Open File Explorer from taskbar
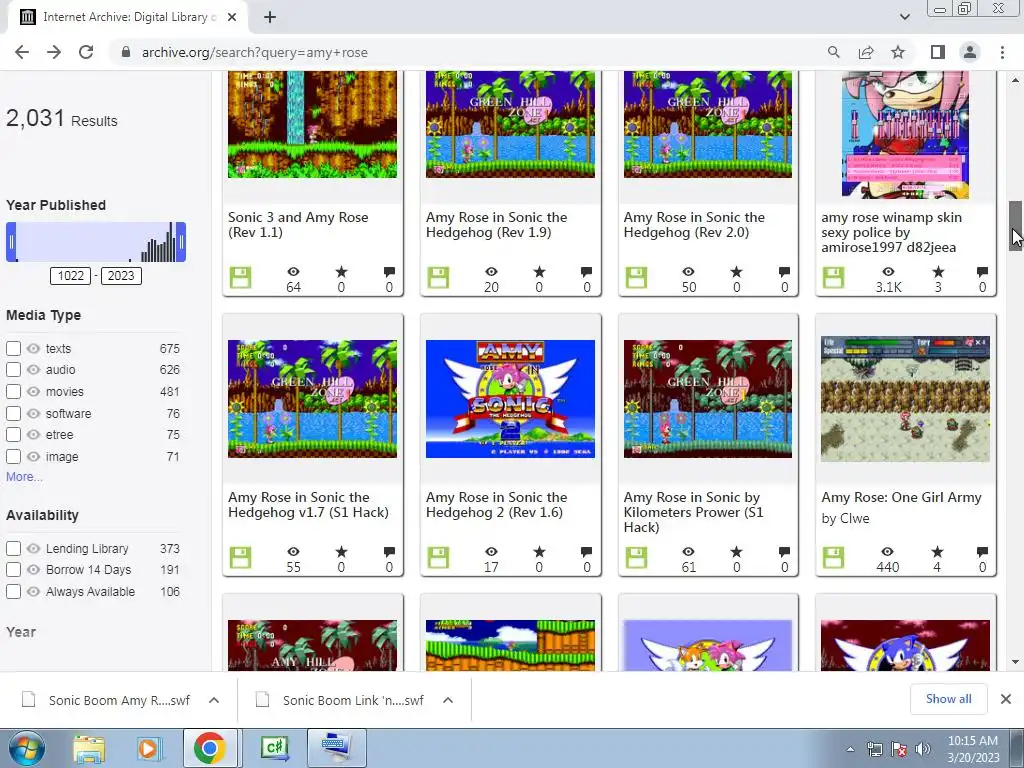Image resolution: width=1024 pixels, height=768 pixels. [89, 749]
